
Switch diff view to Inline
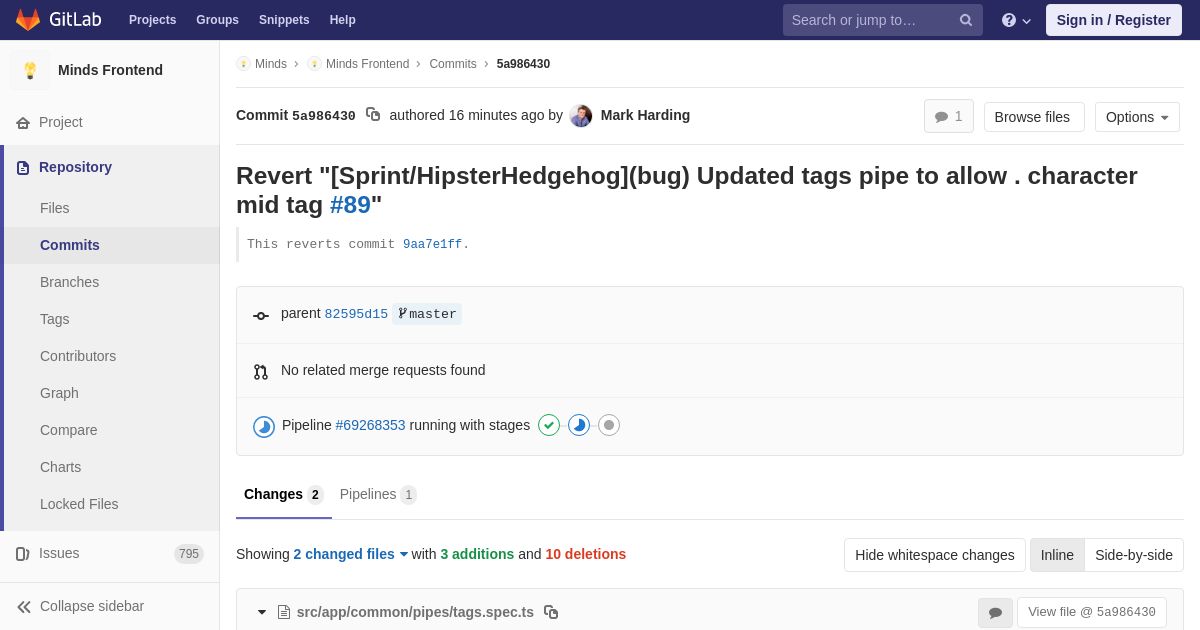[1057, 555]
